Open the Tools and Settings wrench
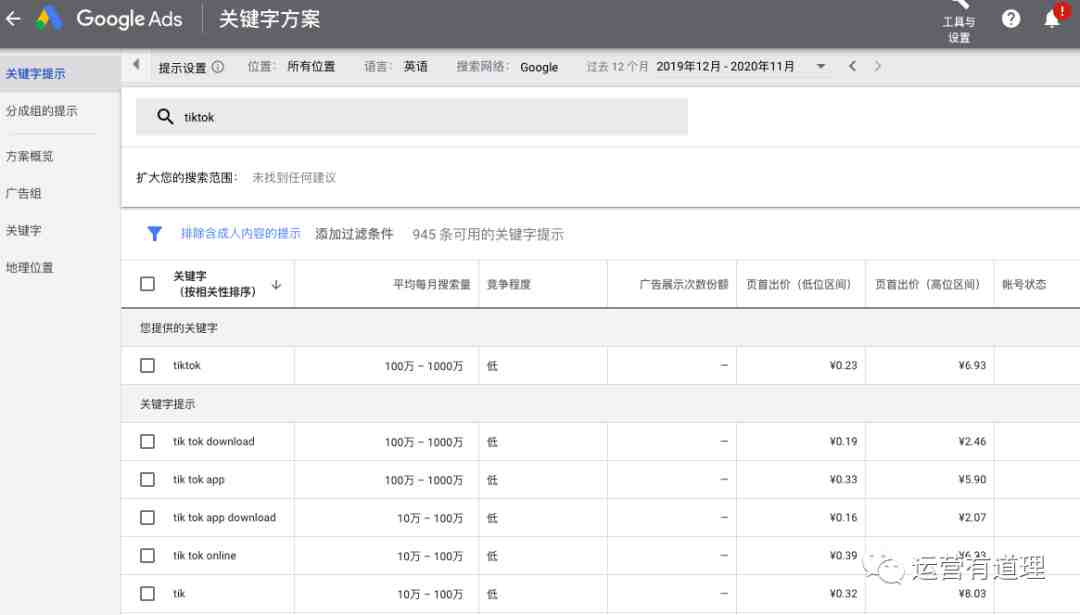Screen dimensions: 1080x615 (959, 21)
